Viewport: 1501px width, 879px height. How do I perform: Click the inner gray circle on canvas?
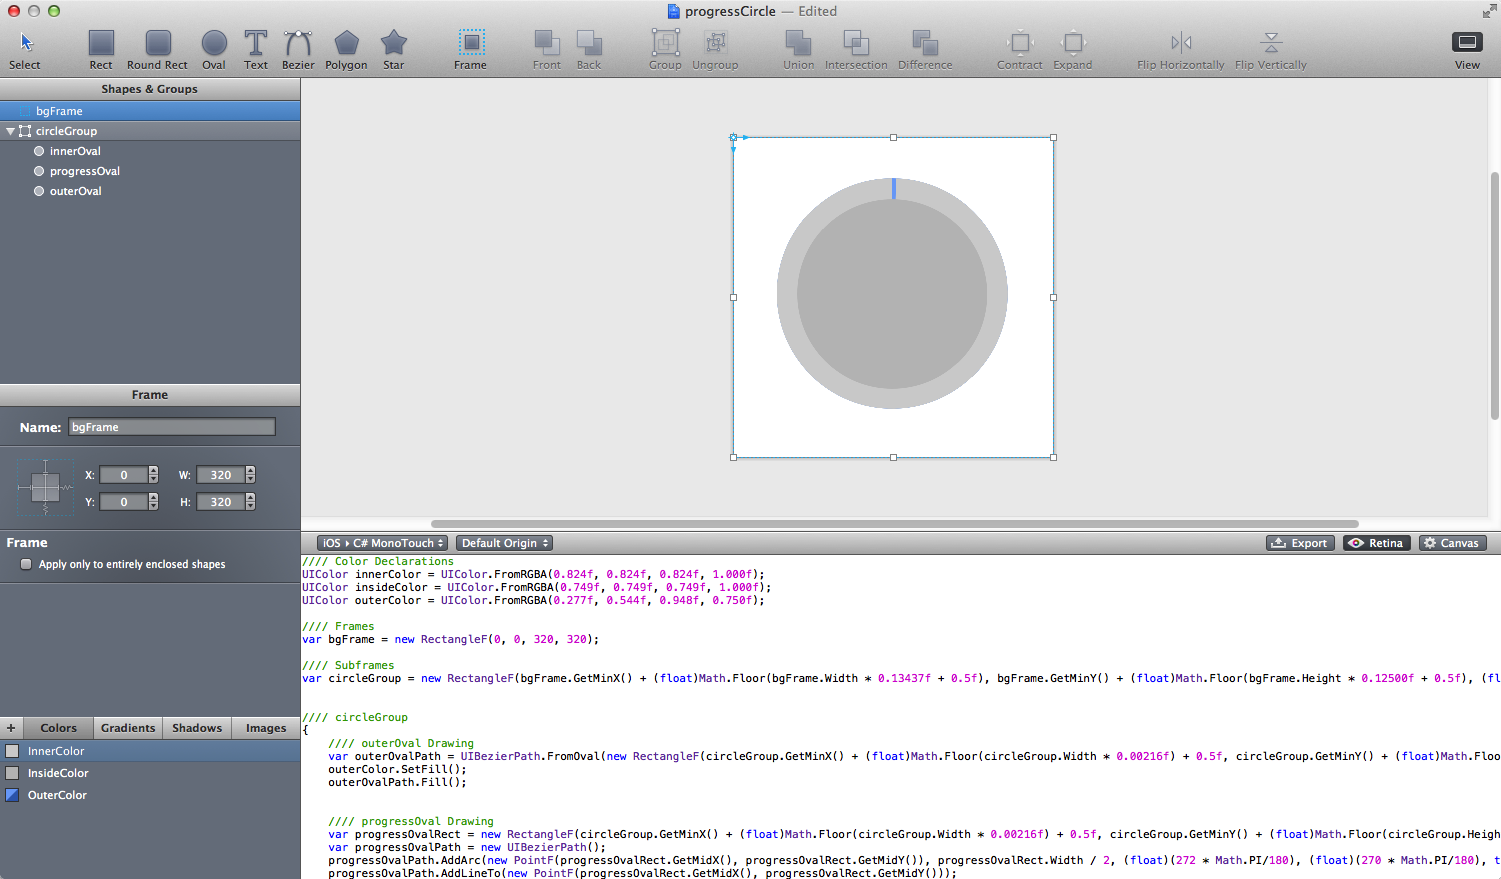point(892,294)
